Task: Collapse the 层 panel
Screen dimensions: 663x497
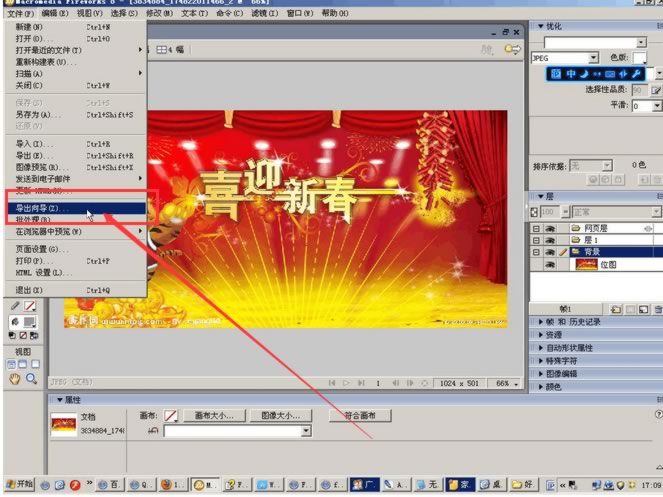Action: point(540,197)
